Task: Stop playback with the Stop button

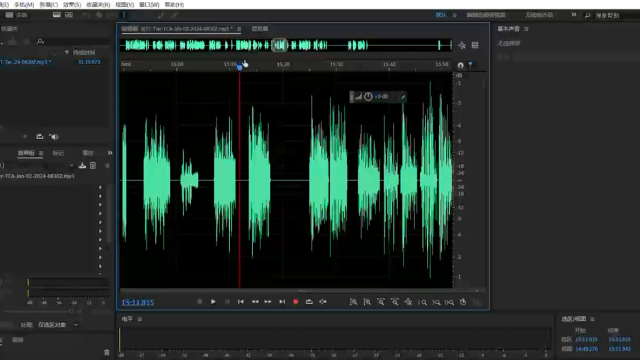Action: click(200, 302)
